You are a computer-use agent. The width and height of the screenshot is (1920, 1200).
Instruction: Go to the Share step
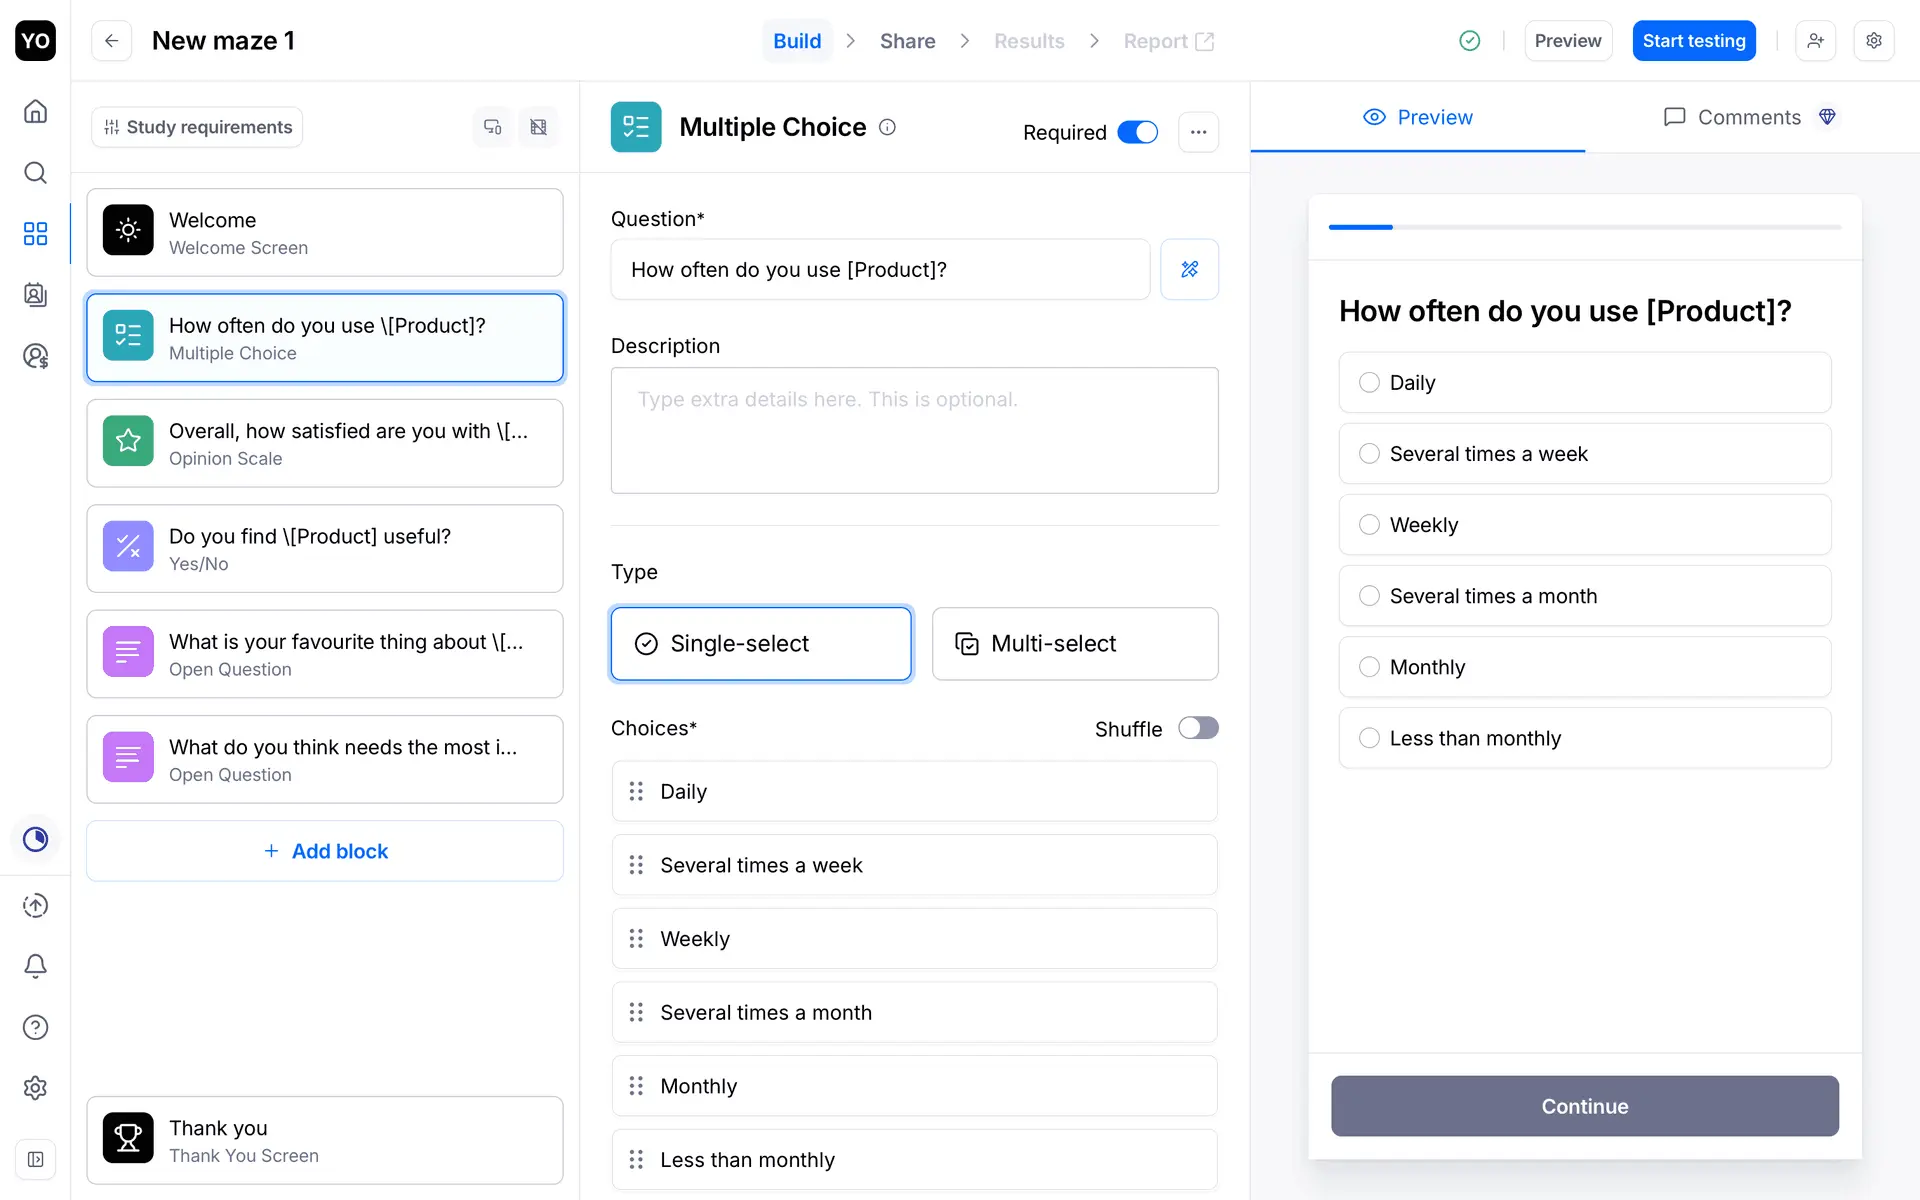[907, 41]
